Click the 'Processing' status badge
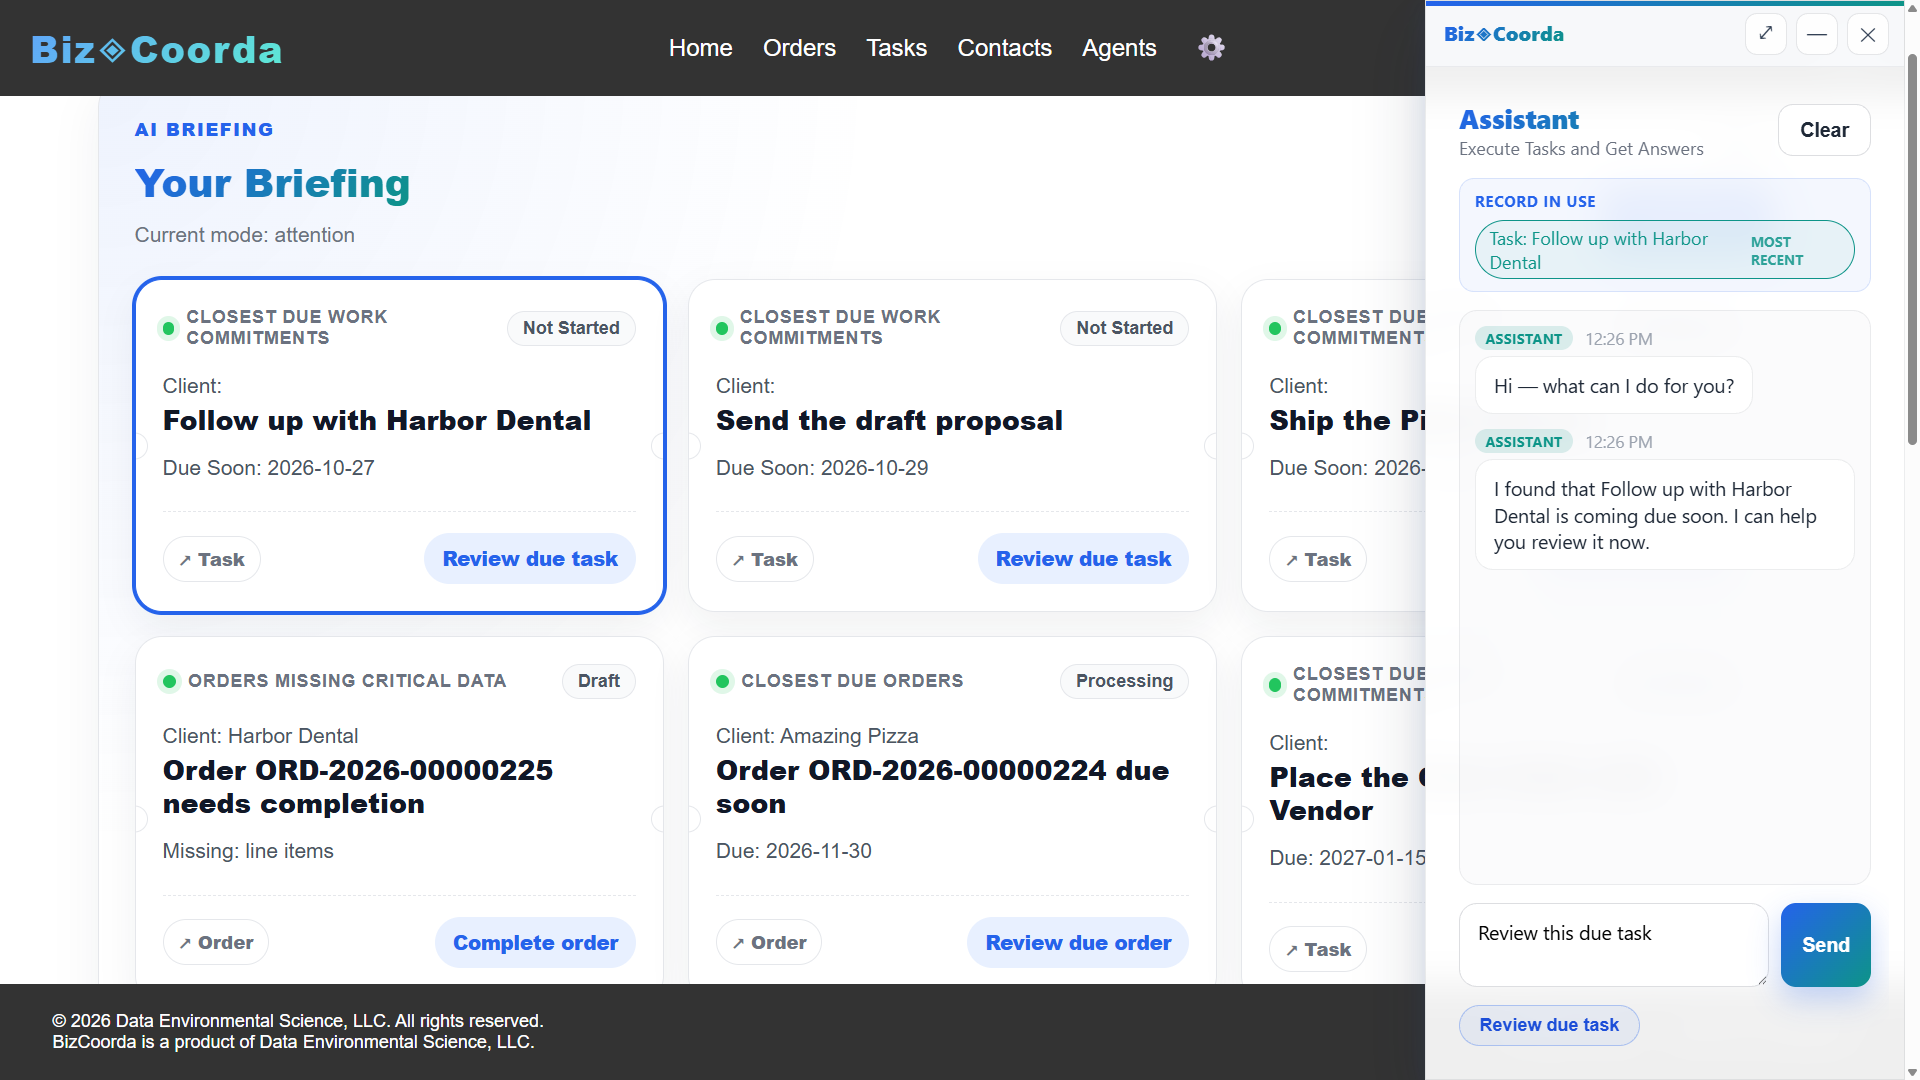 click(x=1124, y=681)
